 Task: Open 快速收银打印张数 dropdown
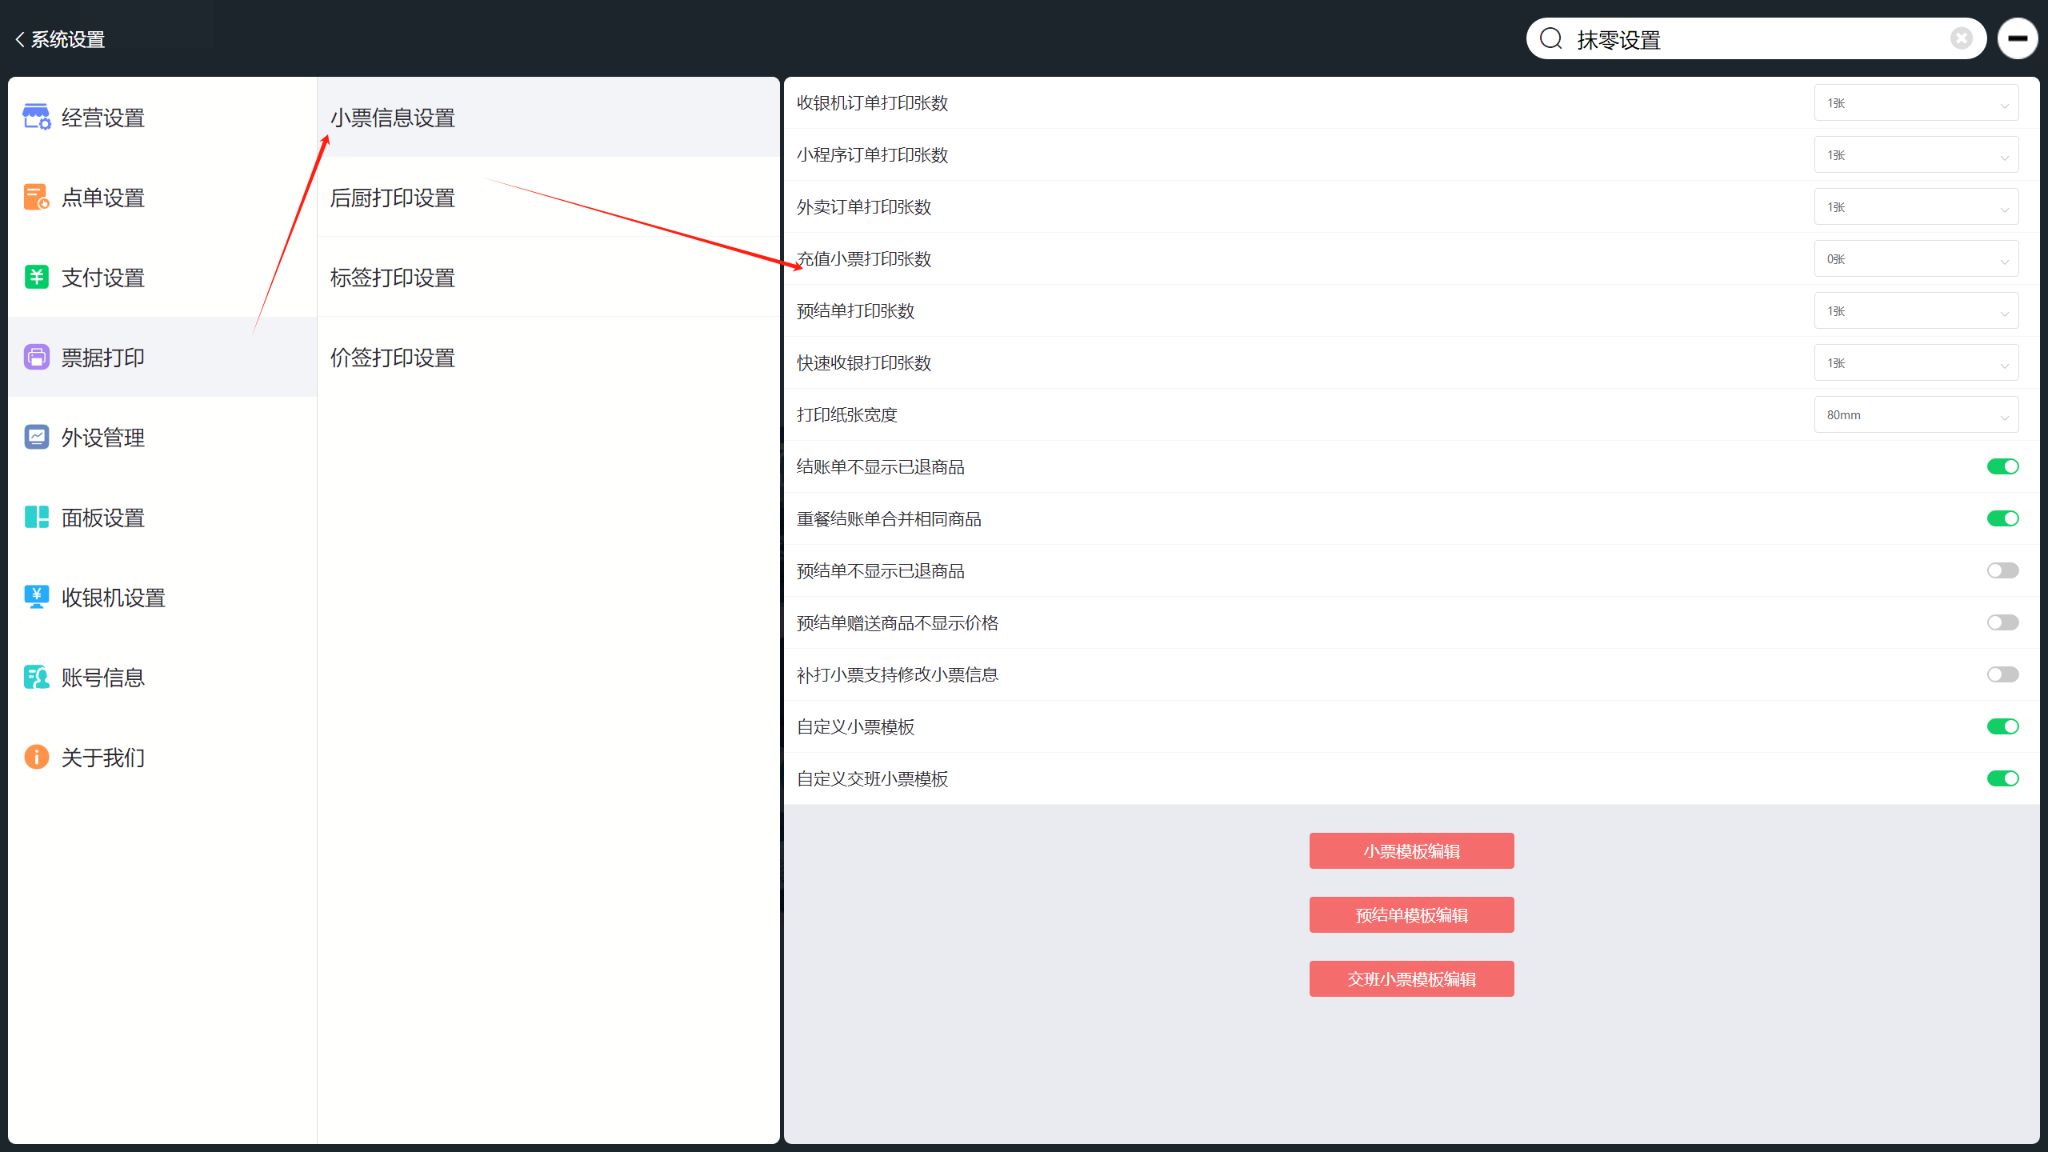point(1916,363)
